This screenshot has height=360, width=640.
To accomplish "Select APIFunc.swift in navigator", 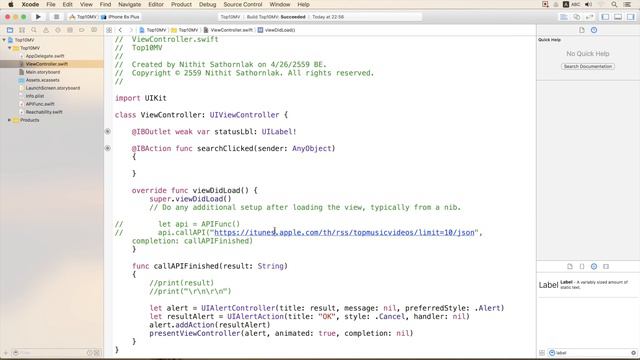I will [x=40, y=104].
